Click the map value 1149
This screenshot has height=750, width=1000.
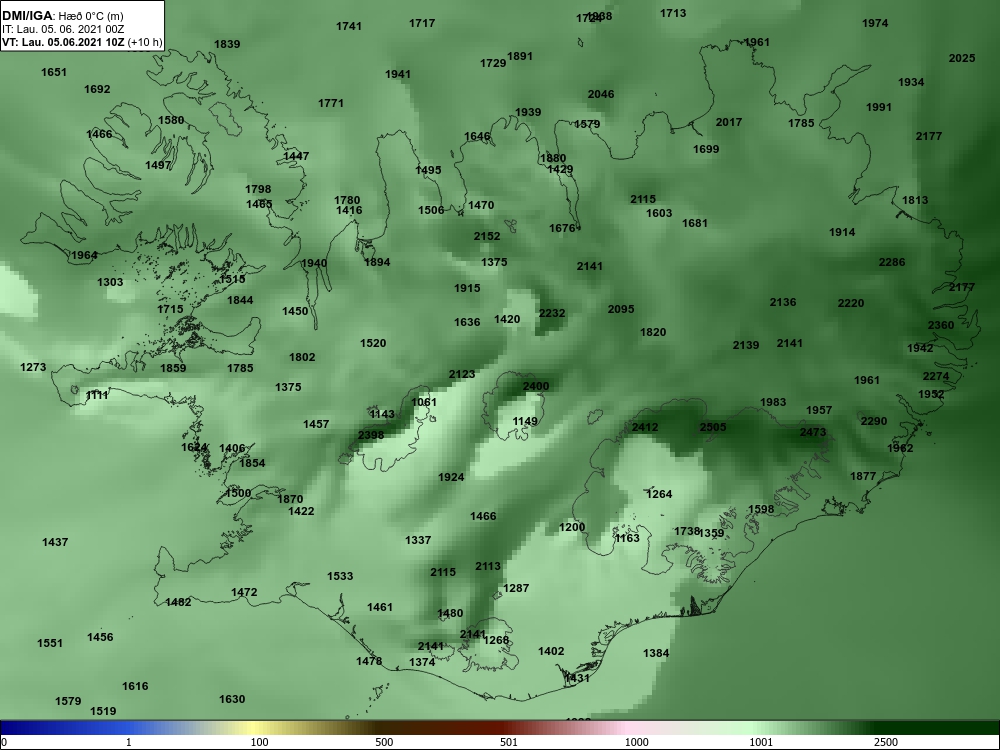click(525, 421)
